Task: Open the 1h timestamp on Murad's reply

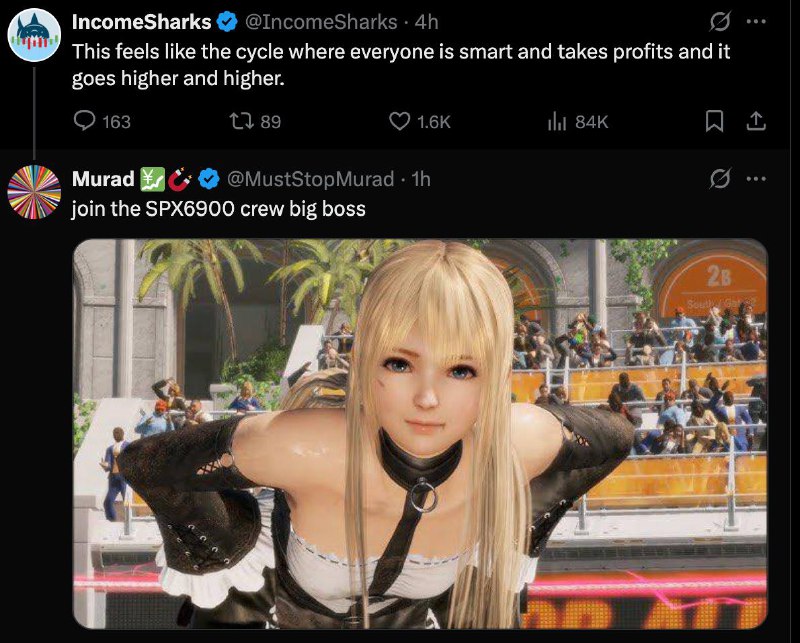Action: click(x=421, y=179)
